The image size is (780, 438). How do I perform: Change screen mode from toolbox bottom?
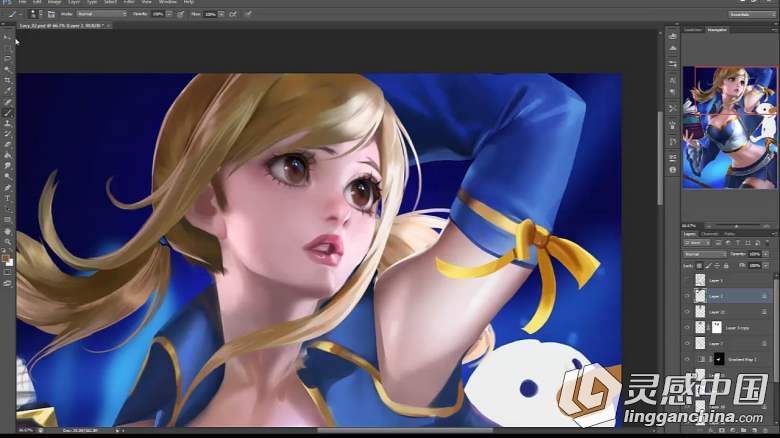pos(7,283)
